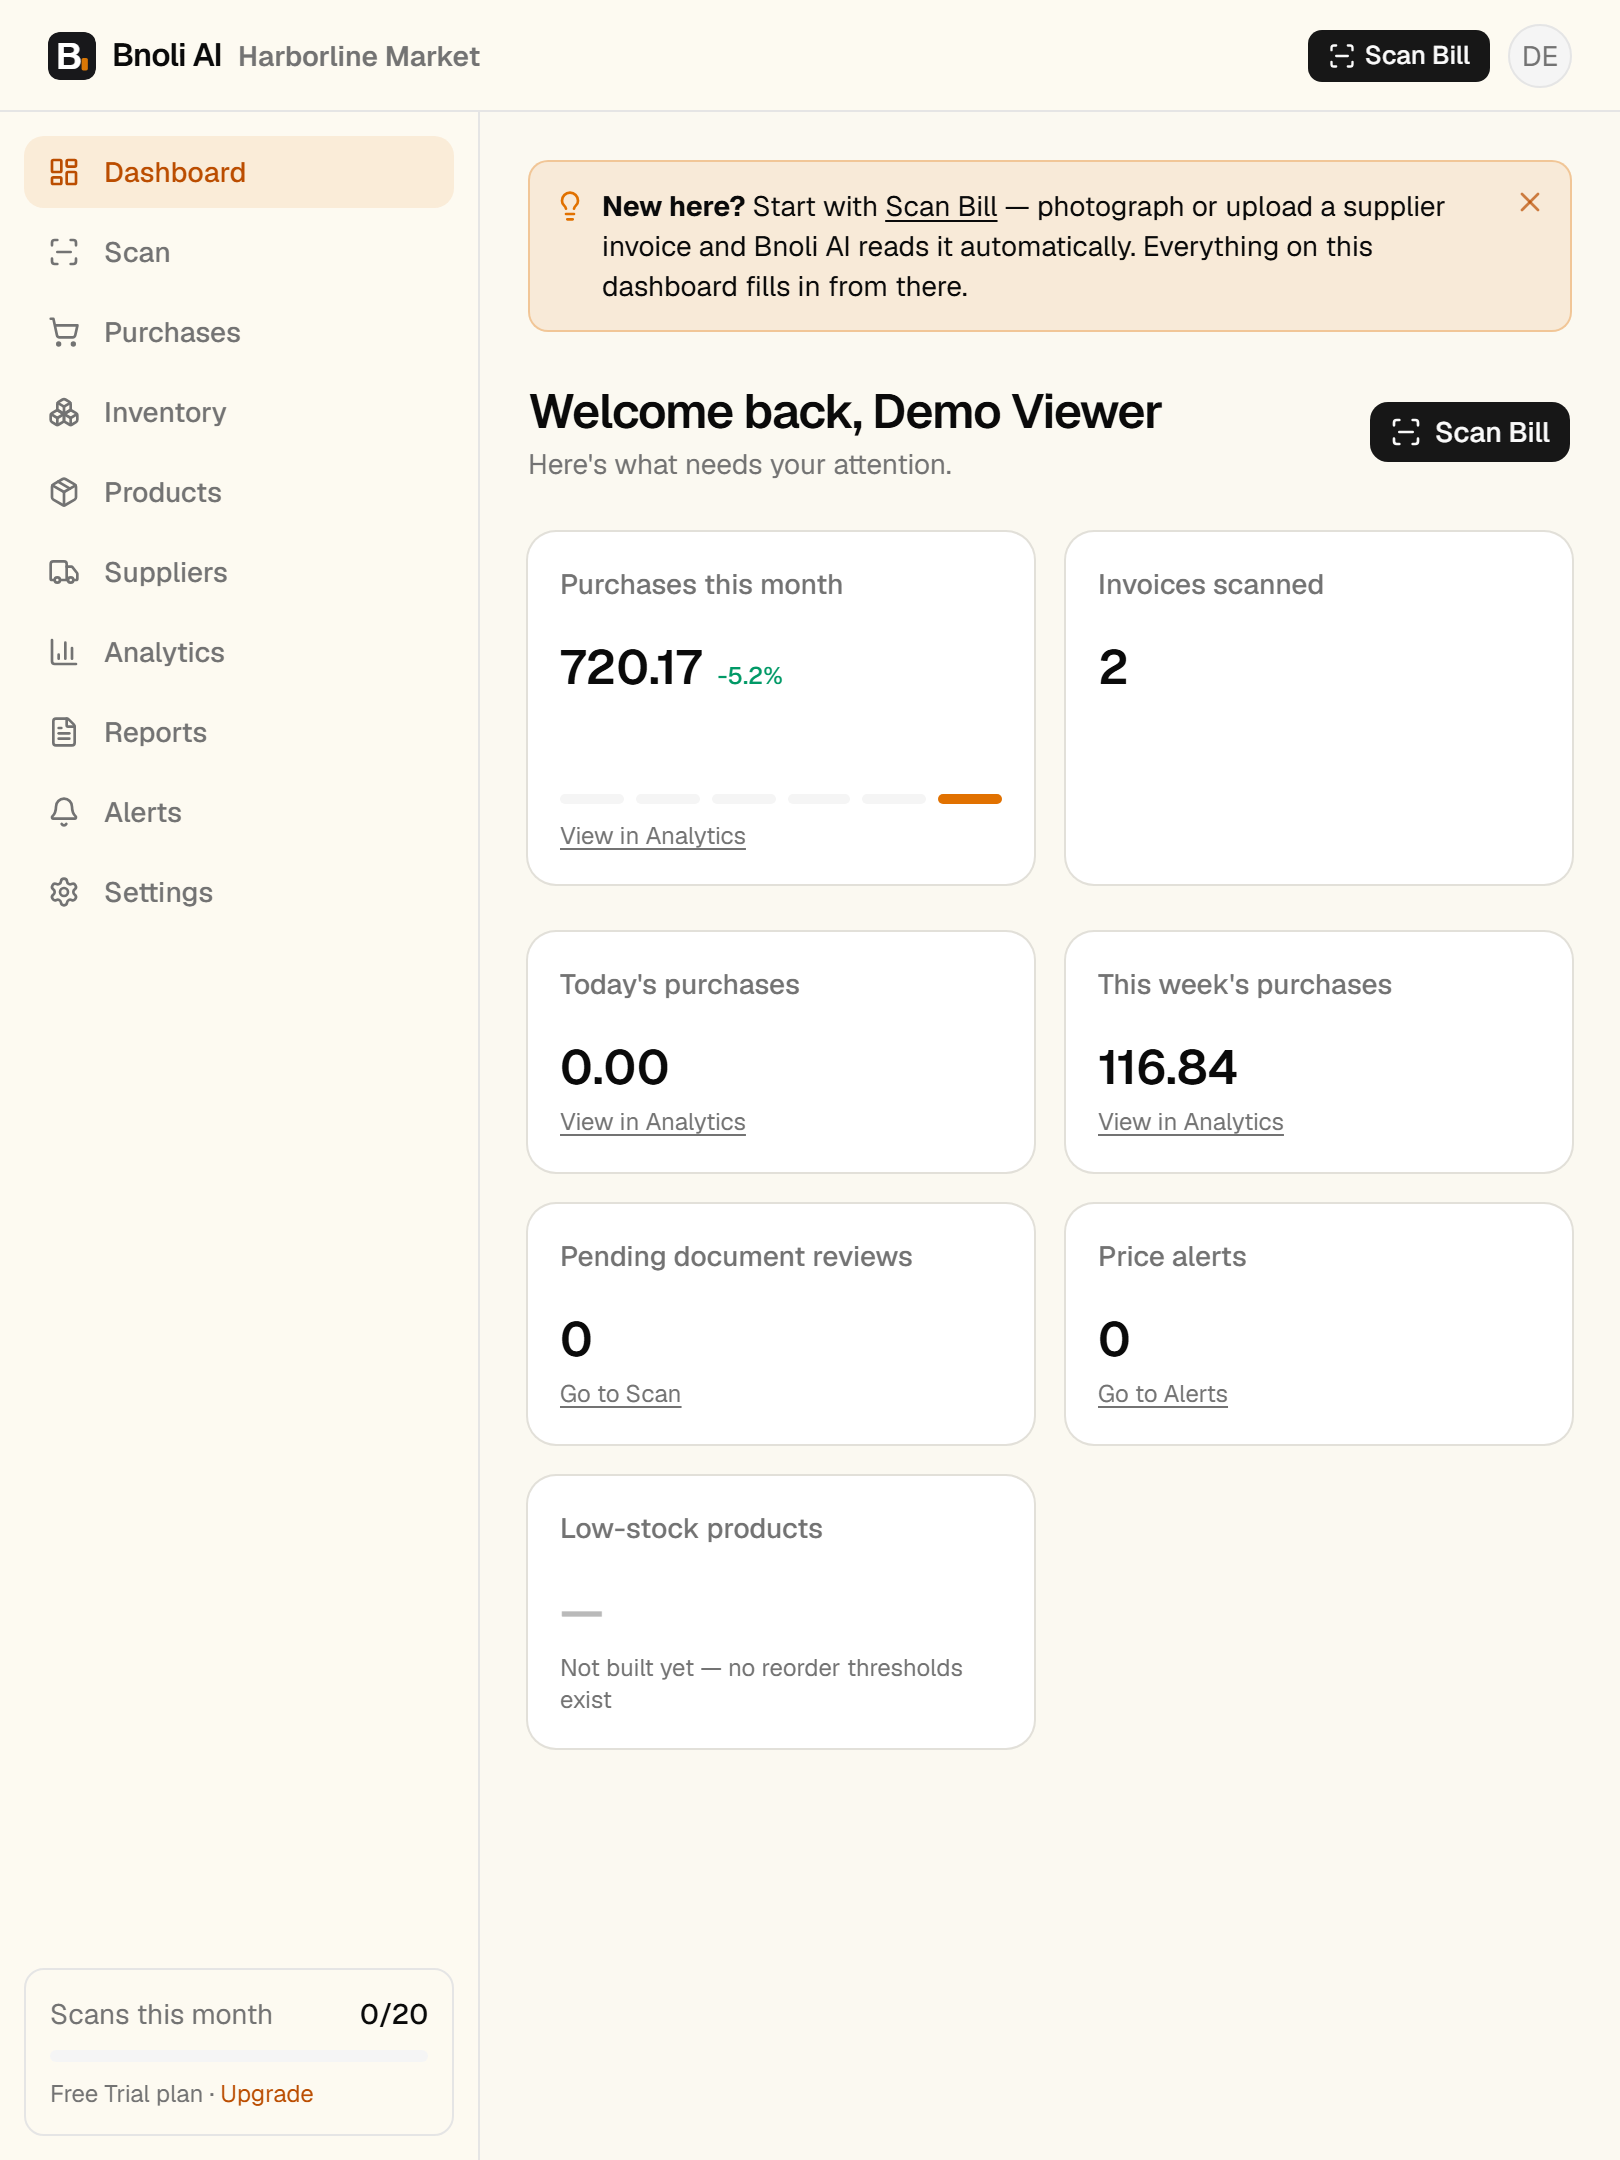Screen dimensions: 1620x2160
Task: Follow the Go to Scan link
Action: [x=621, y=1394]
